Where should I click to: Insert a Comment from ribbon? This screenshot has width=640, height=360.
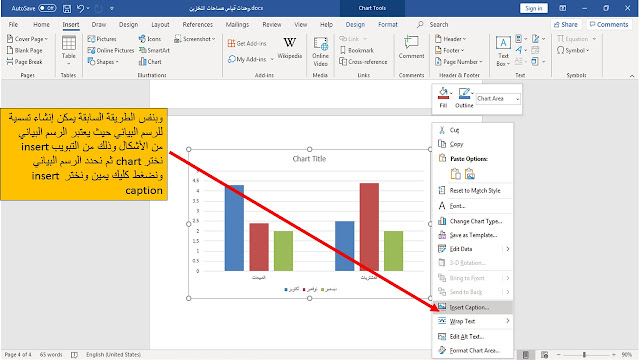(411, 47)
